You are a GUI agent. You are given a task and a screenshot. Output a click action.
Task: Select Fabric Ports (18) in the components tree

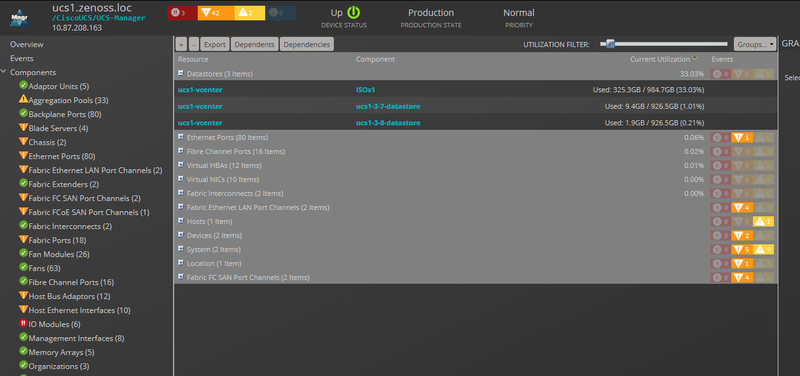[57, 240]
